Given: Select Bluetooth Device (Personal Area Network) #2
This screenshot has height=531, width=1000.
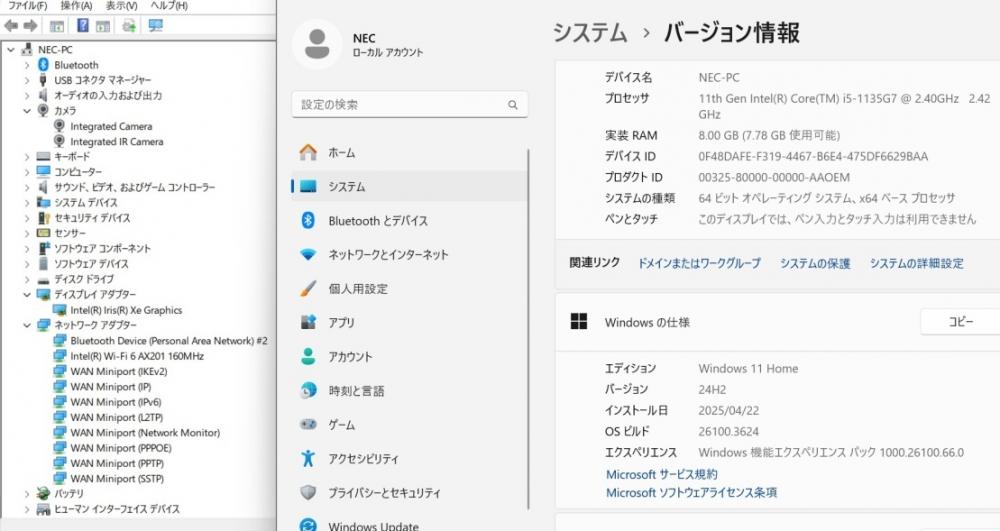Looking at the screenshot, I should pos(169,341).
